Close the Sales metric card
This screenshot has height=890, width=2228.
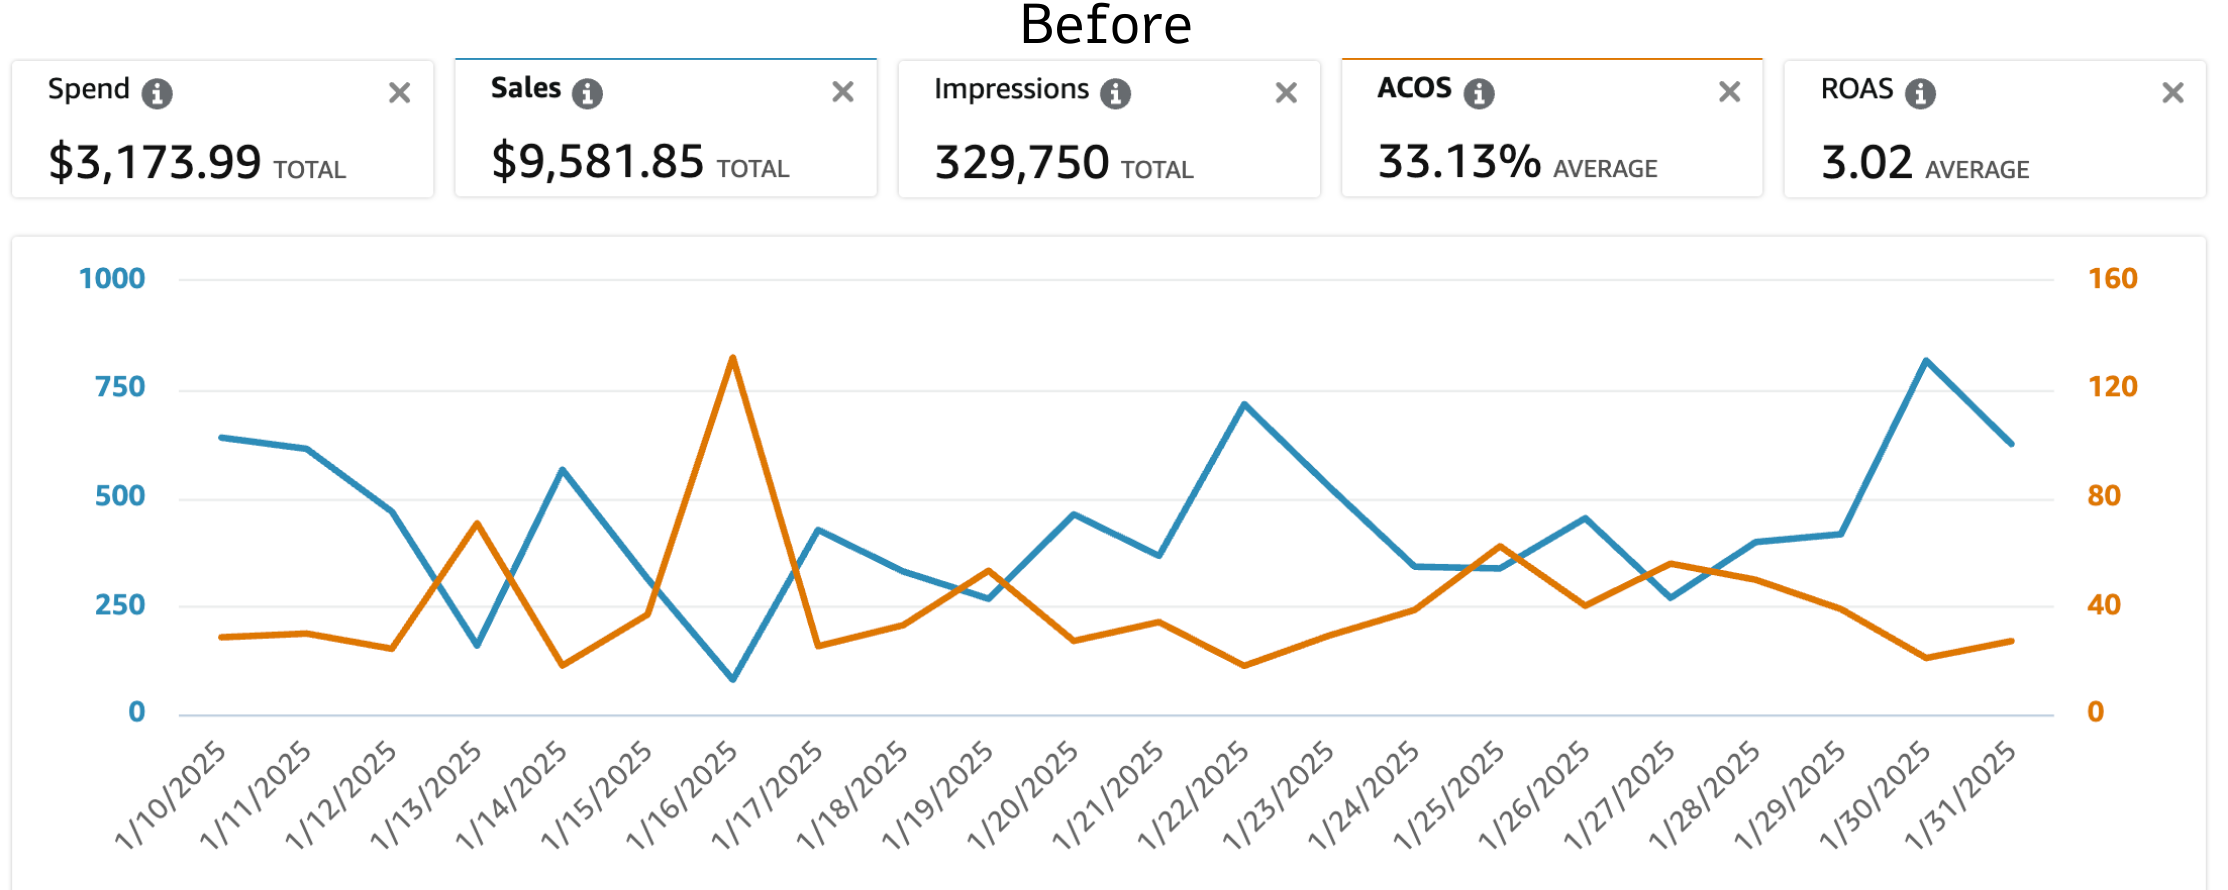click(x=843, y=92)
